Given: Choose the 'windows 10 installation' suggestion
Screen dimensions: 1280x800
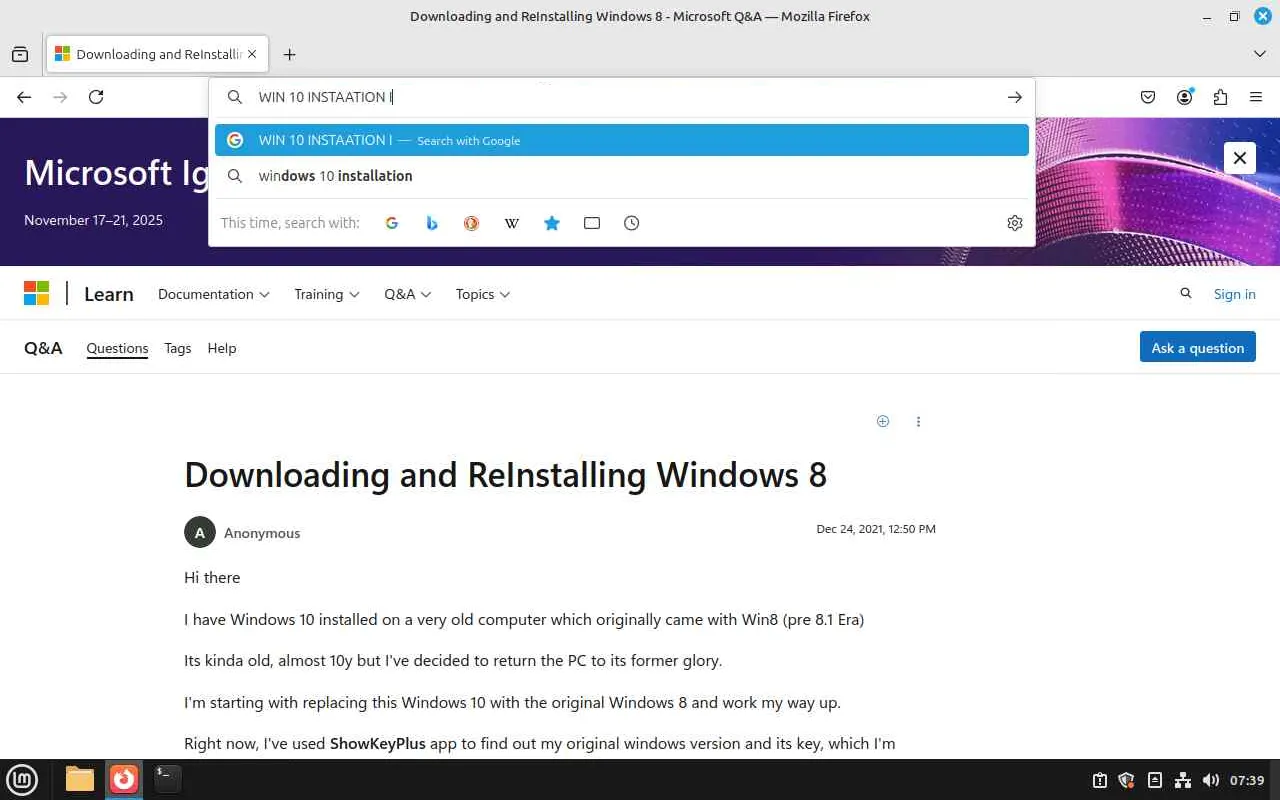Looking at the screenshot, I should pos(622,176).
